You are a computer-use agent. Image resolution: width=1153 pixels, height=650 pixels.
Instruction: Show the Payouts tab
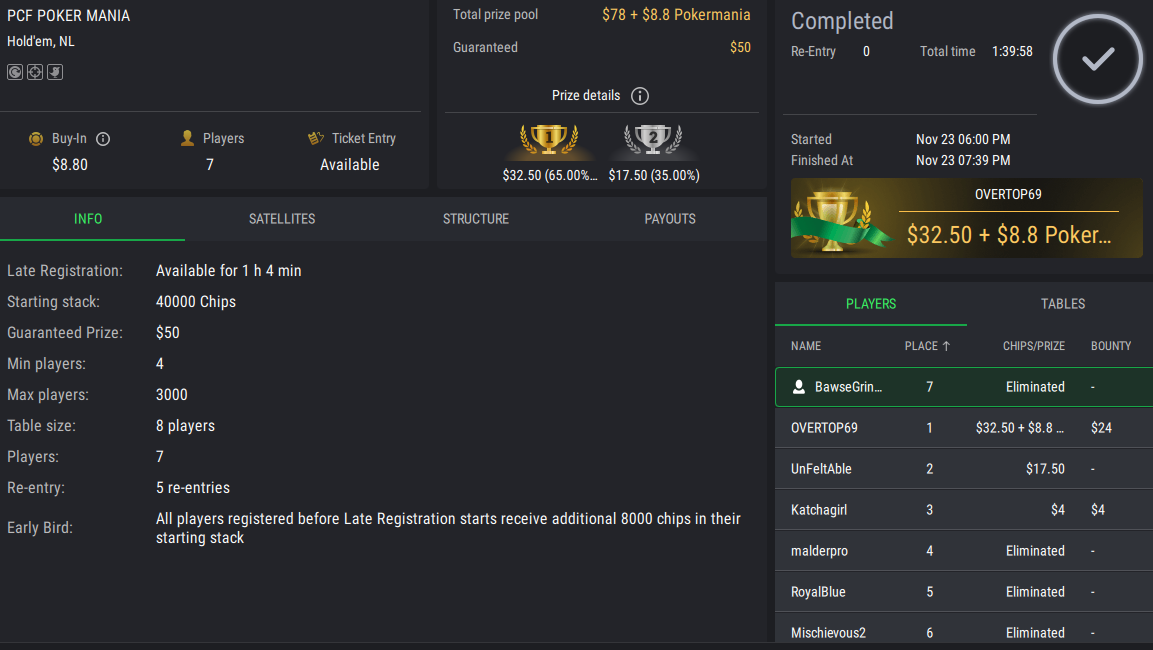point(670,219)
